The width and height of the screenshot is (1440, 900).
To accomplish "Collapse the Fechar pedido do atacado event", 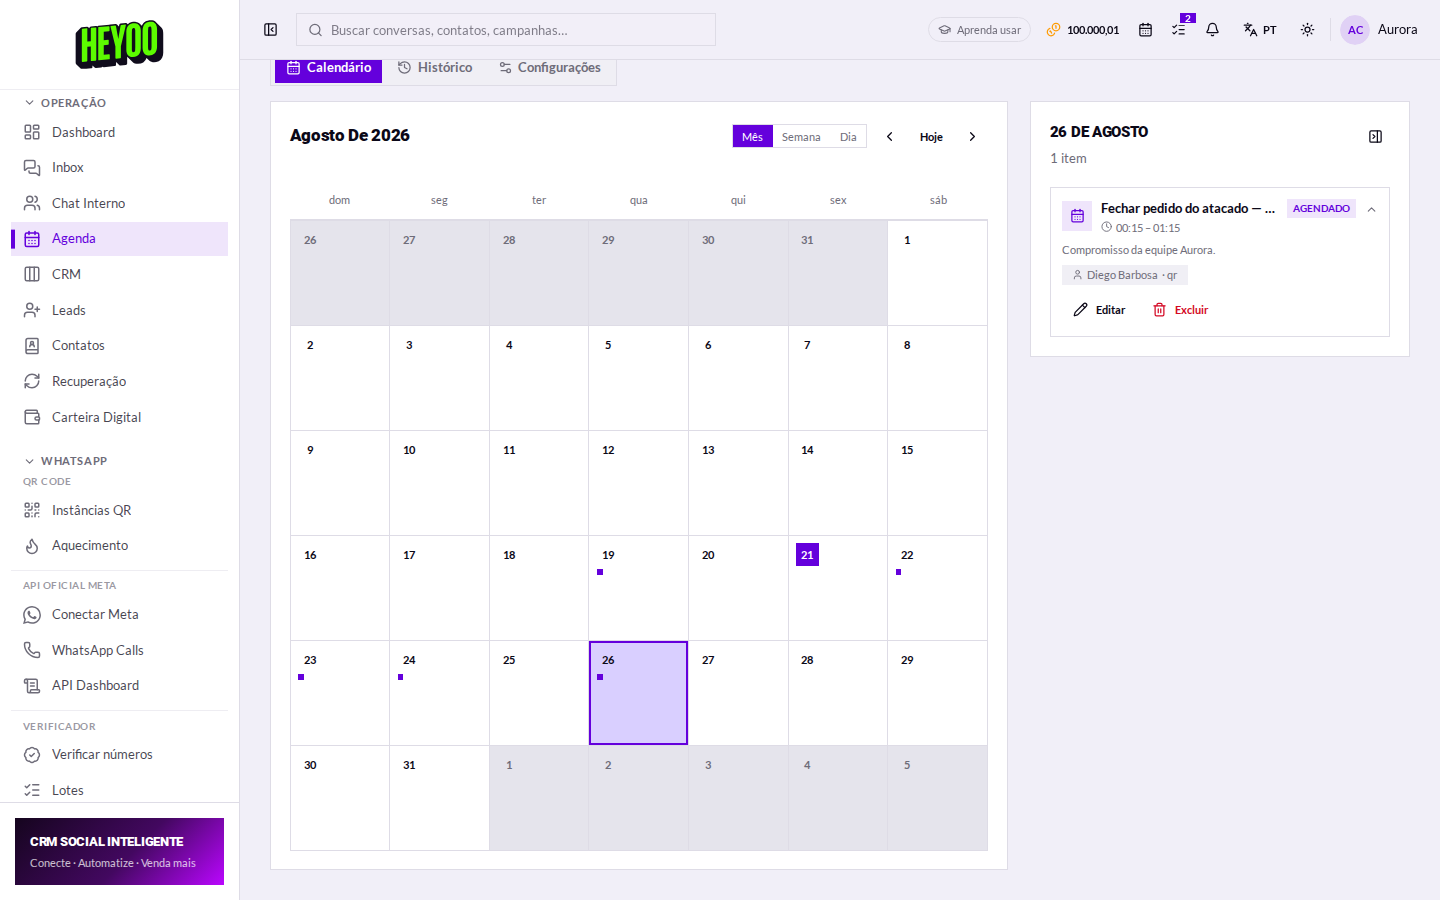I will click(1372, 210).
